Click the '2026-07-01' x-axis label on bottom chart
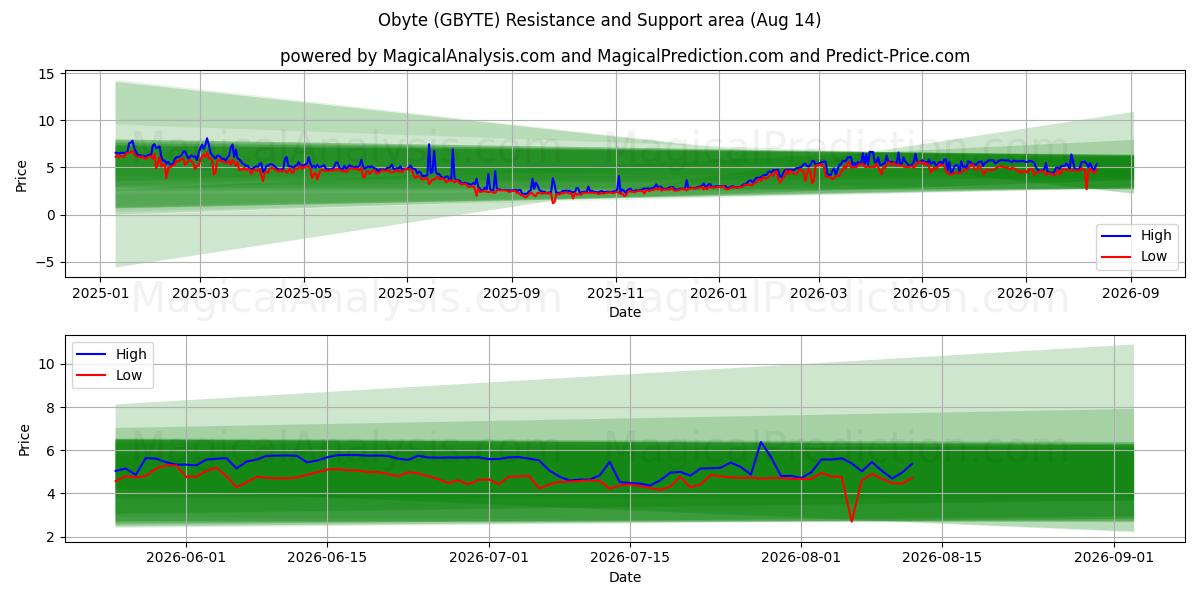The image size is (1200, 600). [x=489, y=559]
